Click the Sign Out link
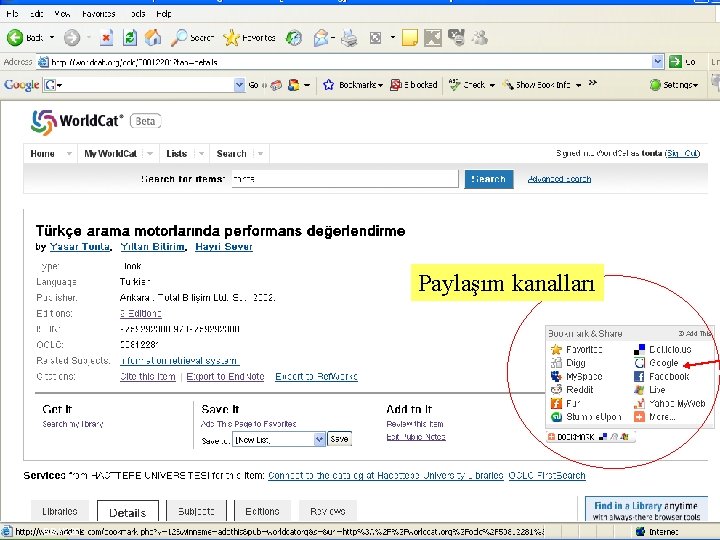The image size is (720, 540). (683, 153)
